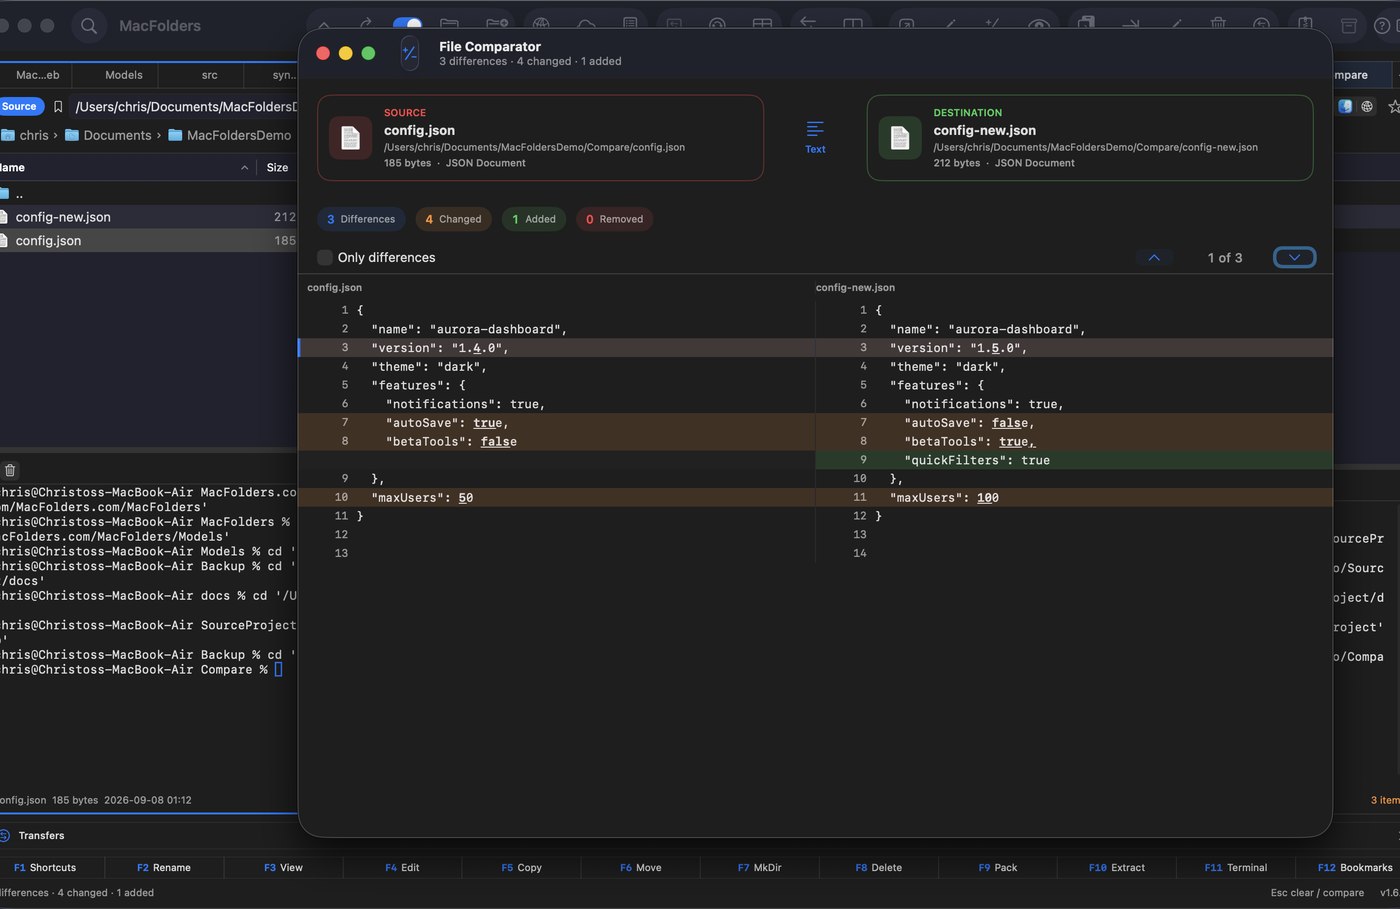Click the source config.json document icon
This screenshot has width=1400, height=909.
(350, 138)
